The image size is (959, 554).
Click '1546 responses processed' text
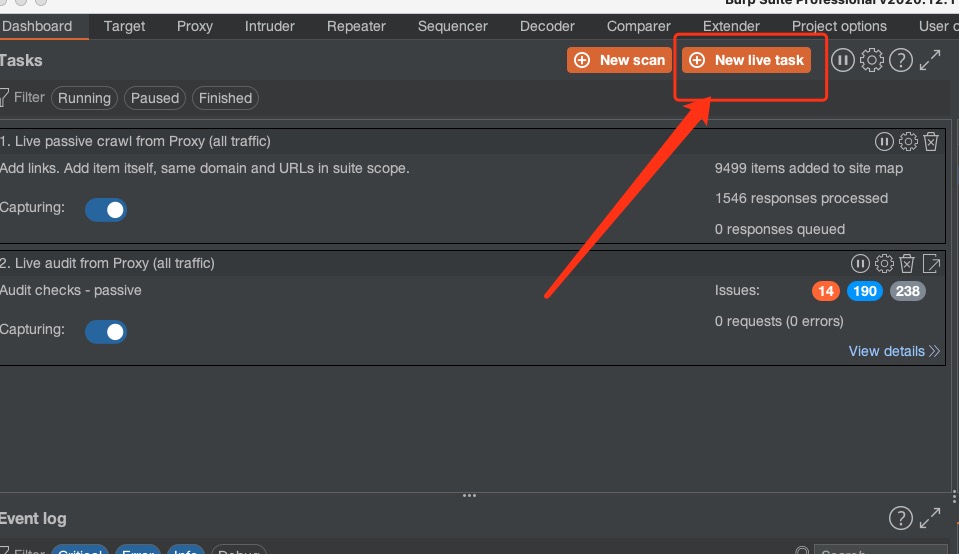[801, 198]
